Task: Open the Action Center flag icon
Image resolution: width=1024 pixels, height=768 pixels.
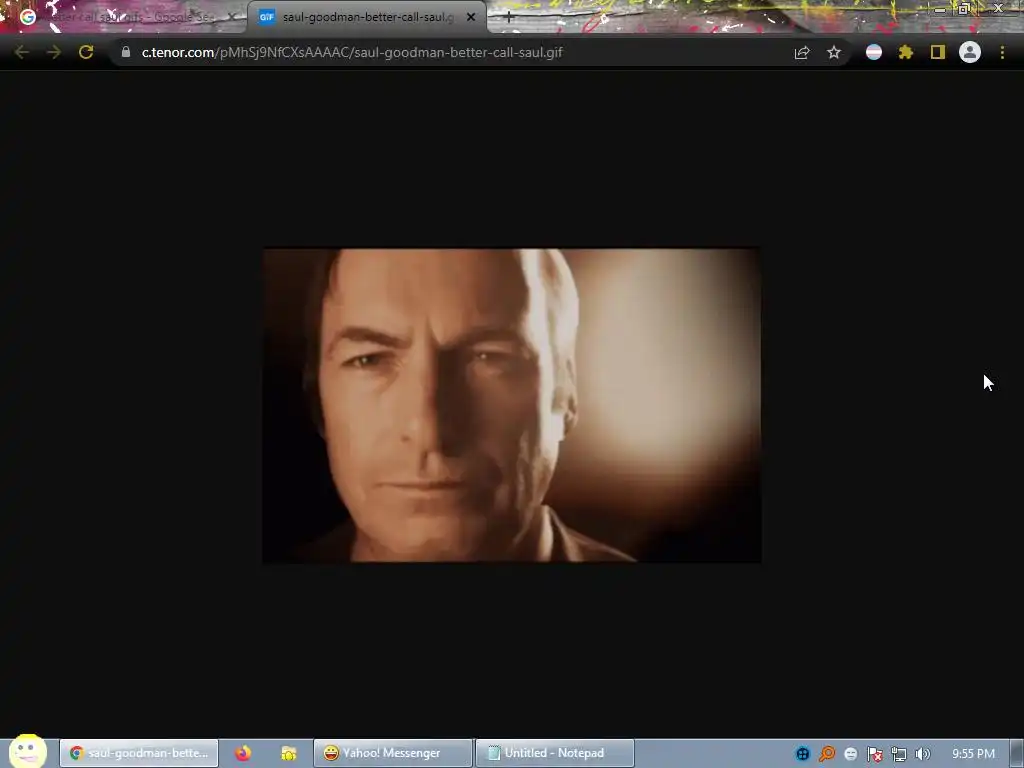Action: coord(874,754)
